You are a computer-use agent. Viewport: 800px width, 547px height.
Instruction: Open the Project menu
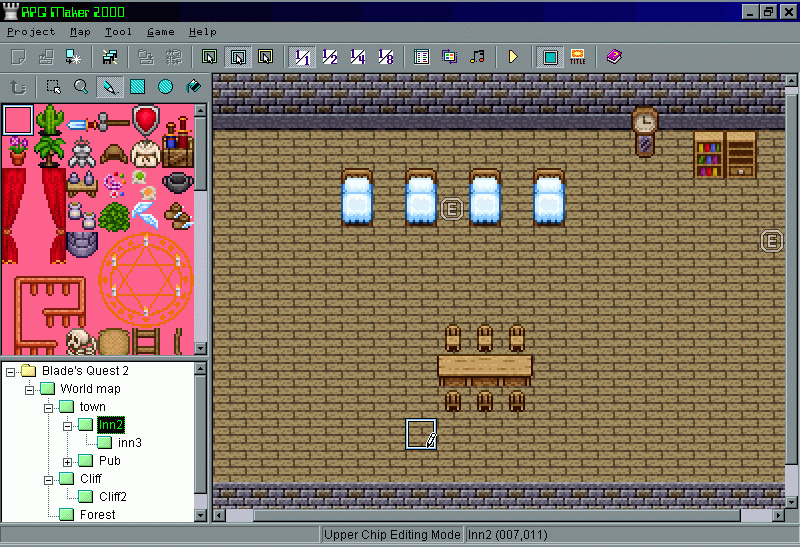(31, 32)
